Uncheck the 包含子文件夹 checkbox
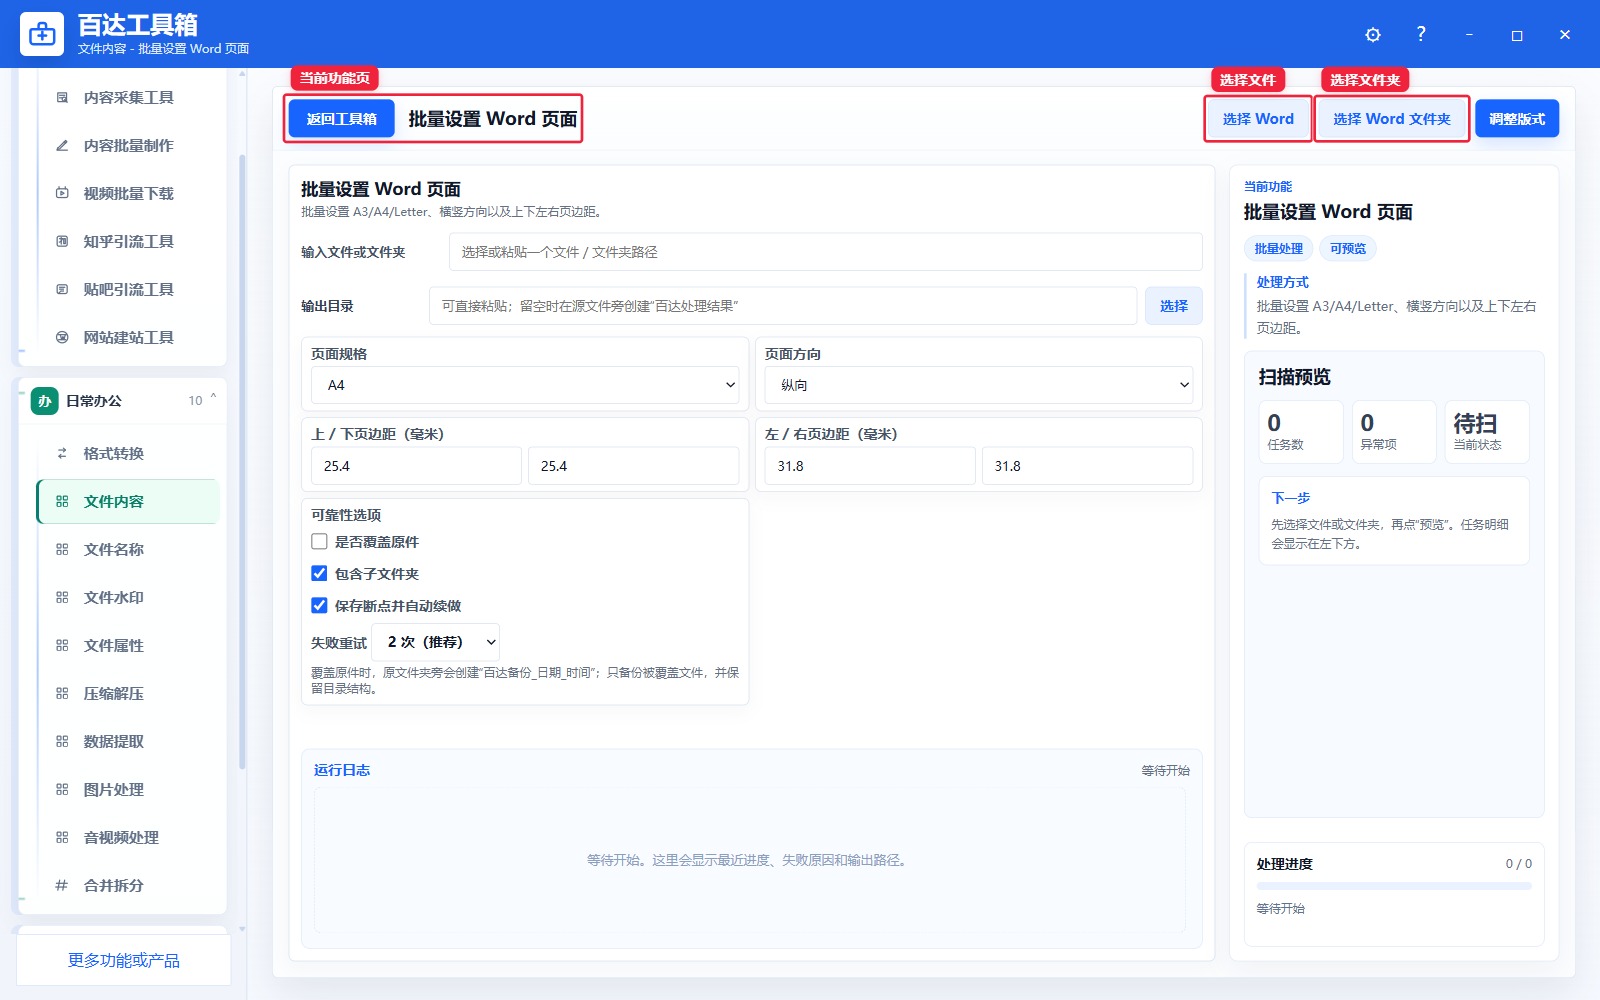This screenshot has height=1000, width=1600. tap(319, 574)
